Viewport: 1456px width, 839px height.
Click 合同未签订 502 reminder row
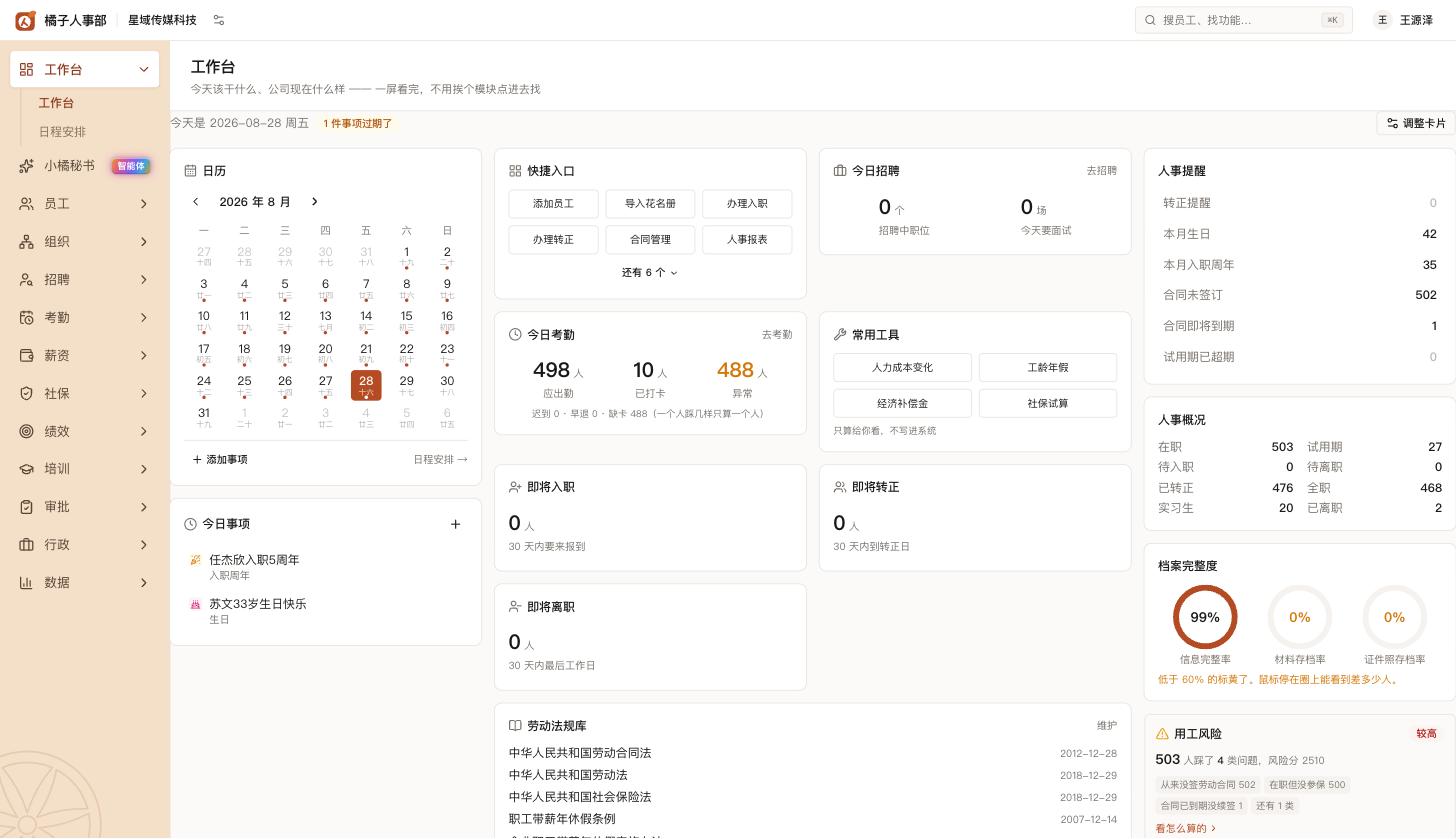(1299, 295)
